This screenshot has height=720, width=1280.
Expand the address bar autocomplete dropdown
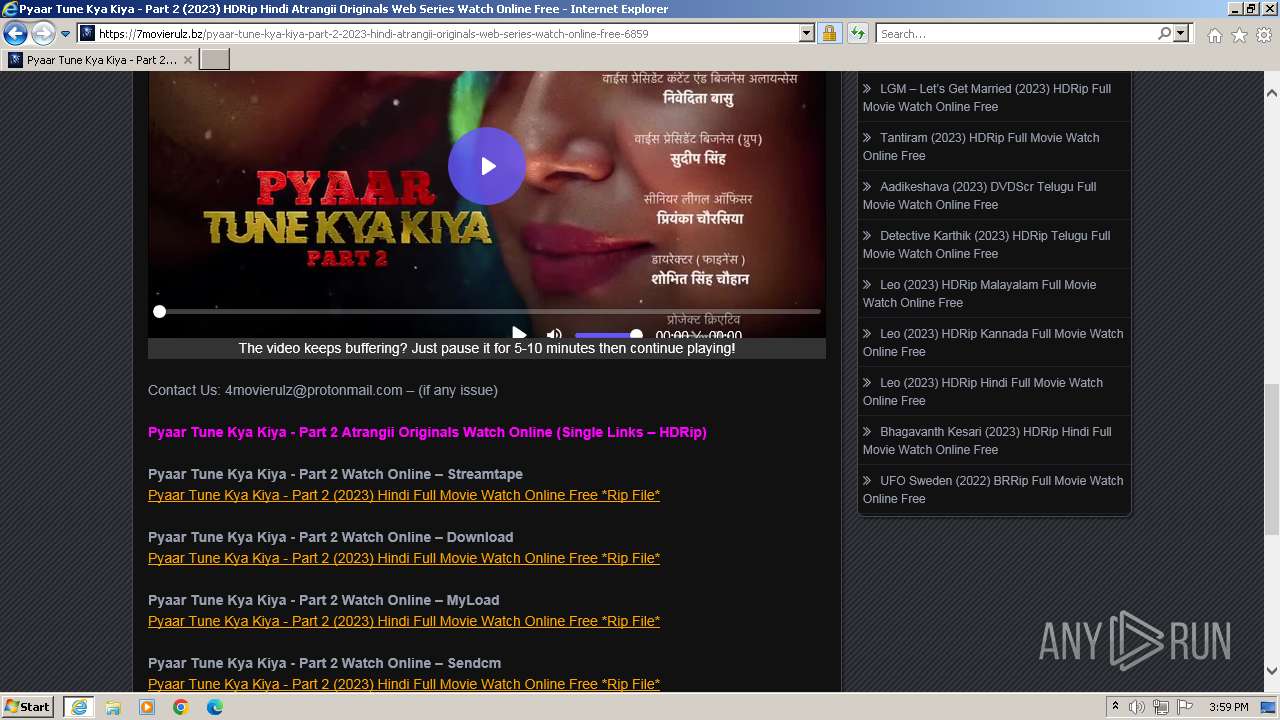click(x=807, y=33)
